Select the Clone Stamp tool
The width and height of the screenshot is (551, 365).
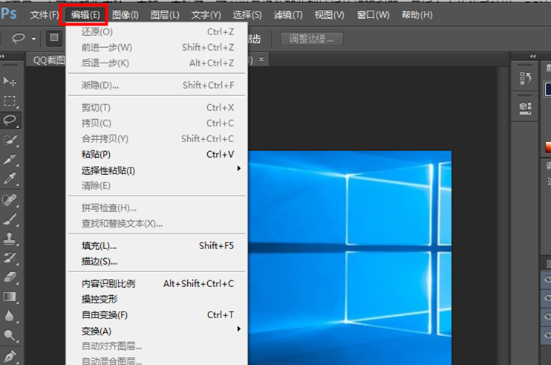tap(9, 239)
